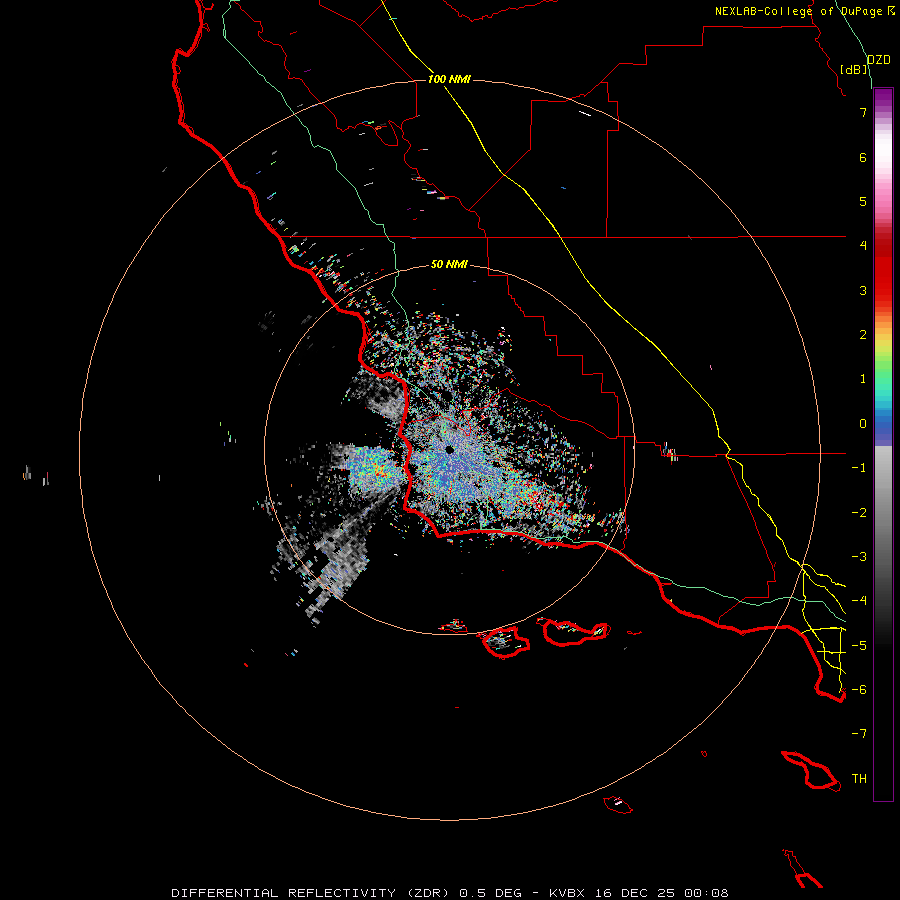The image size is (900, 900).
Task: Click the TH label on the color scale
Action: pos(859,779)
